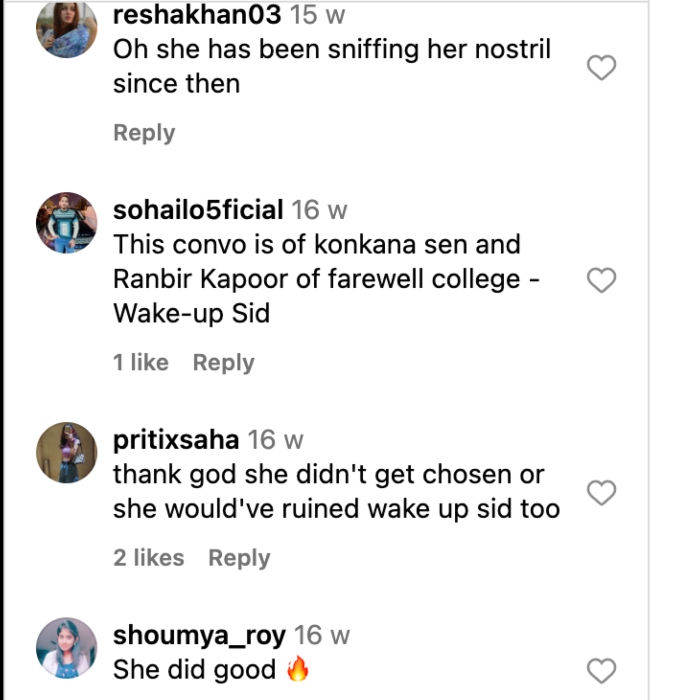
Task: Reply to sohailo5ficial's Wake-up Sid comment
Action: (223, 363)
